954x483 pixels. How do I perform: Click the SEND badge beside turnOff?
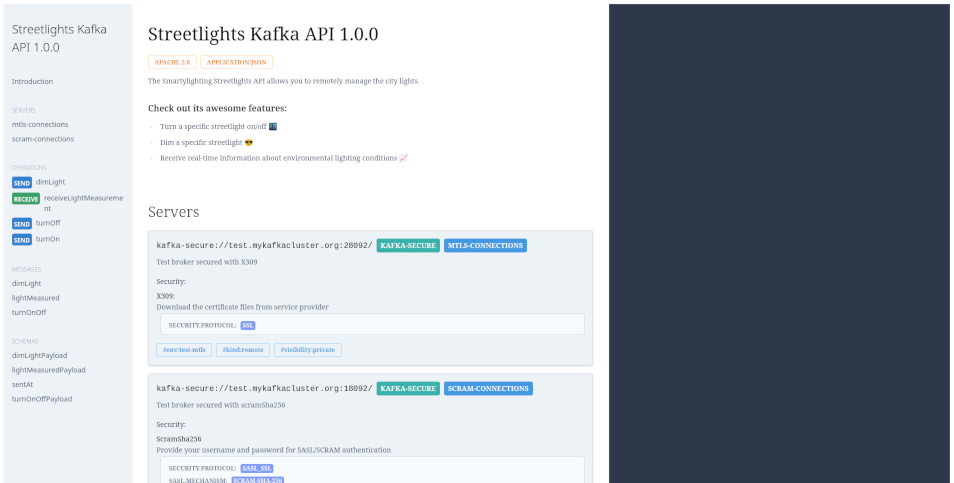(22, 224)
